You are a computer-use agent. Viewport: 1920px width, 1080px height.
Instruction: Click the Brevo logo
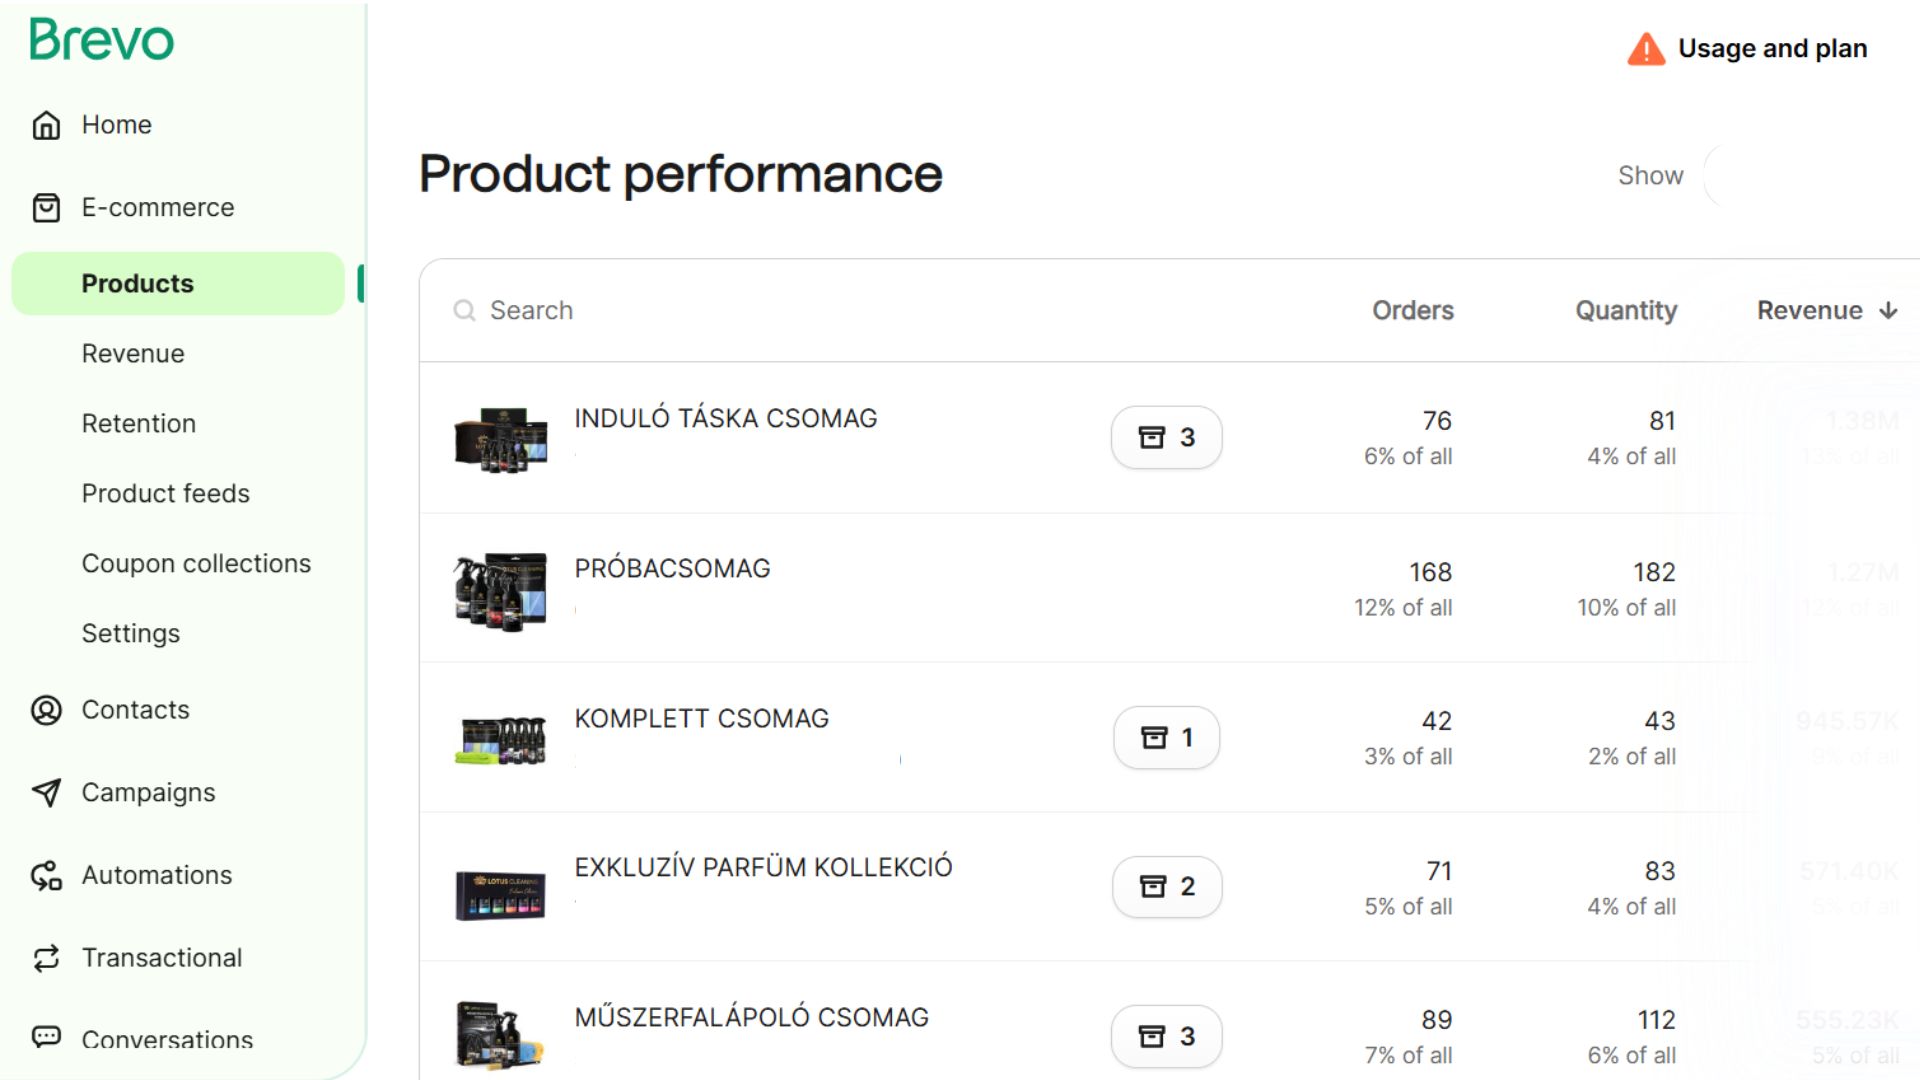pos(101,41)
